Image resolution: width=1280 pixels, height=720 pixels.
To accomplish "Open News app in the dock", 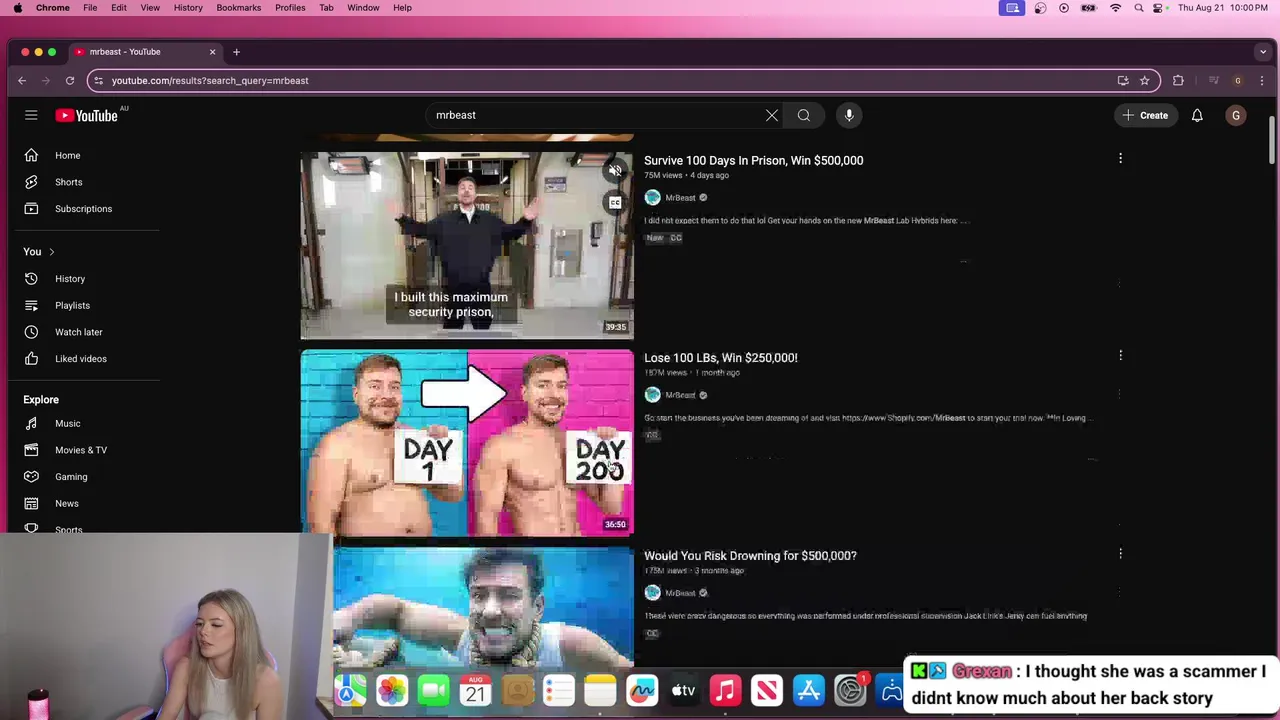I will [x=767, y=690].
